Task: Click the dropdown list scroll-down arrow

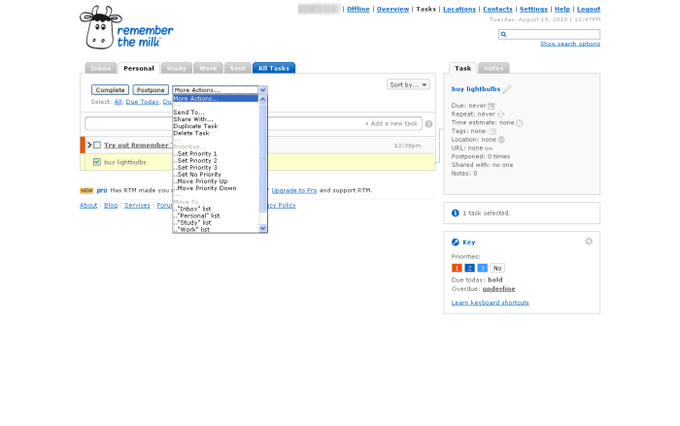Action: click(262, 228)
